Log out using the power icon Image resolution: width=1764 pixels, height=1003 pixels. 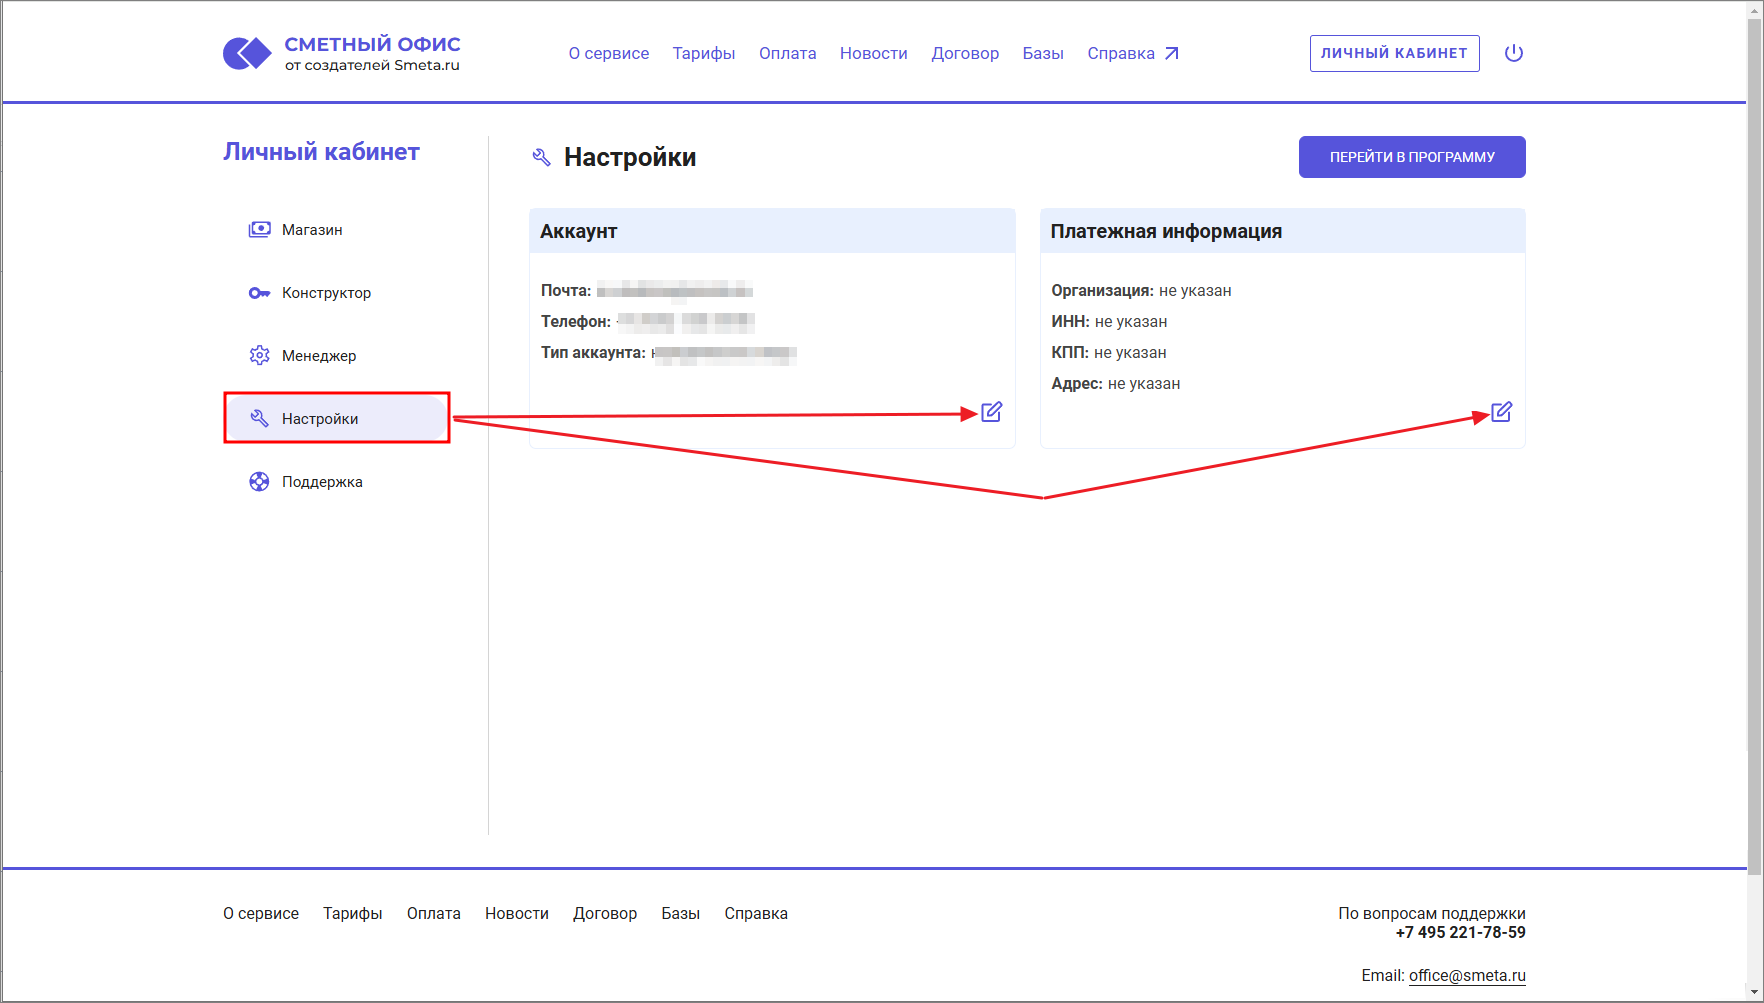tap(1513, 53)
